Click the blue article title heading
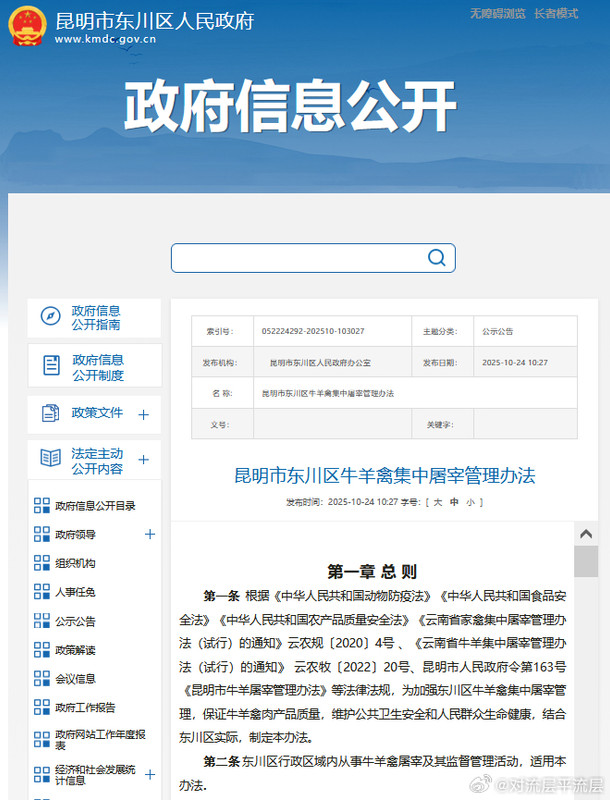This screenshot has height=800, width=610. [x=385, y=476]
